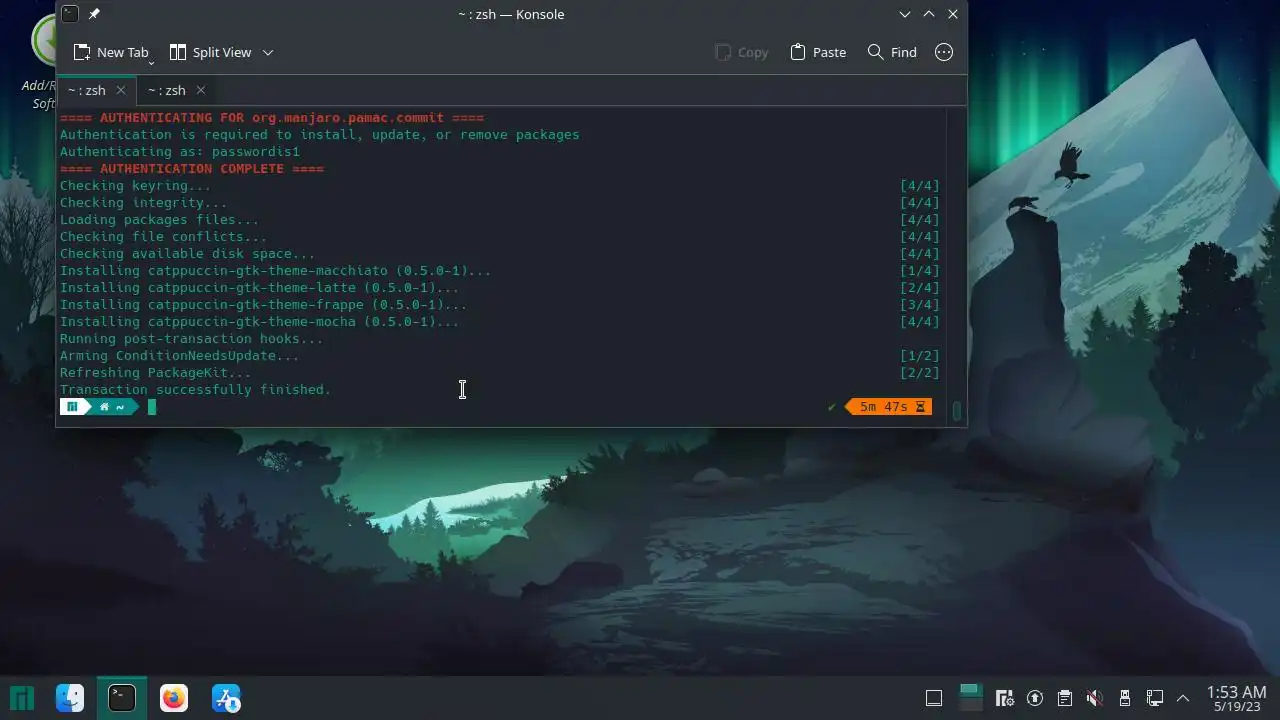1280x720 pixels.
Task: Click the AUTHENTICATING FOR org.manjaro.pamac.commit line
Action: click(x=272, y=118)
